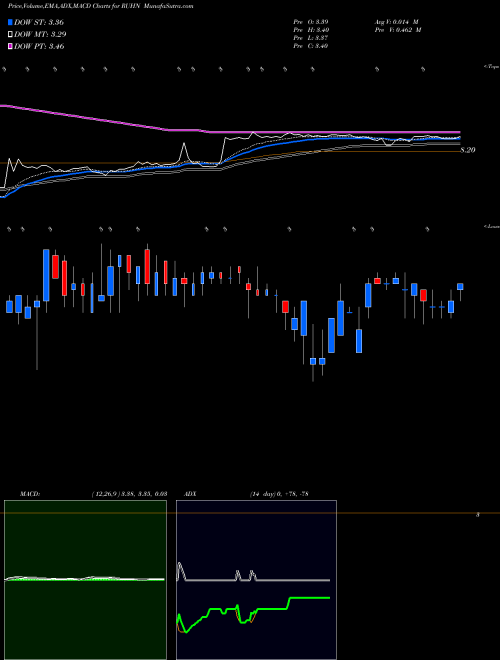
Task: Open the green MACD indicator panel
Action: pos(85,580)
